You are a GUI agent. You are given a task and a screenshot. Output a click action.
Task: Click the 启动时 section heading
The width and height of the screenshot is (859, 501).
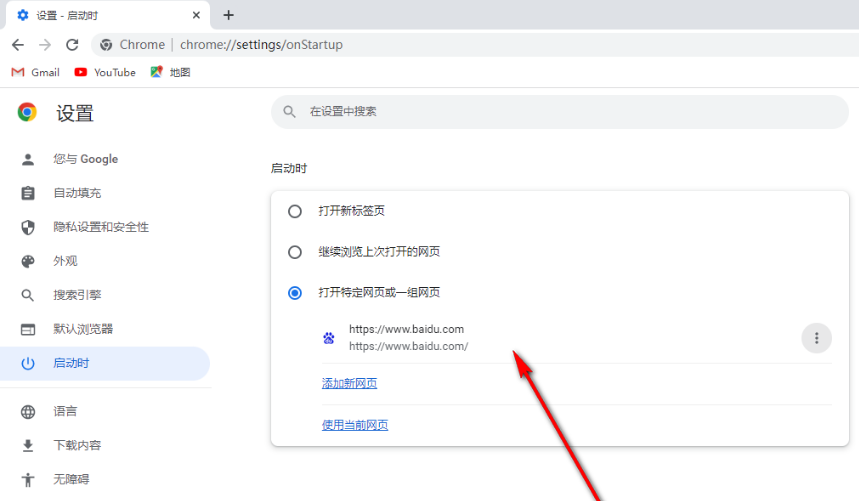289,168
